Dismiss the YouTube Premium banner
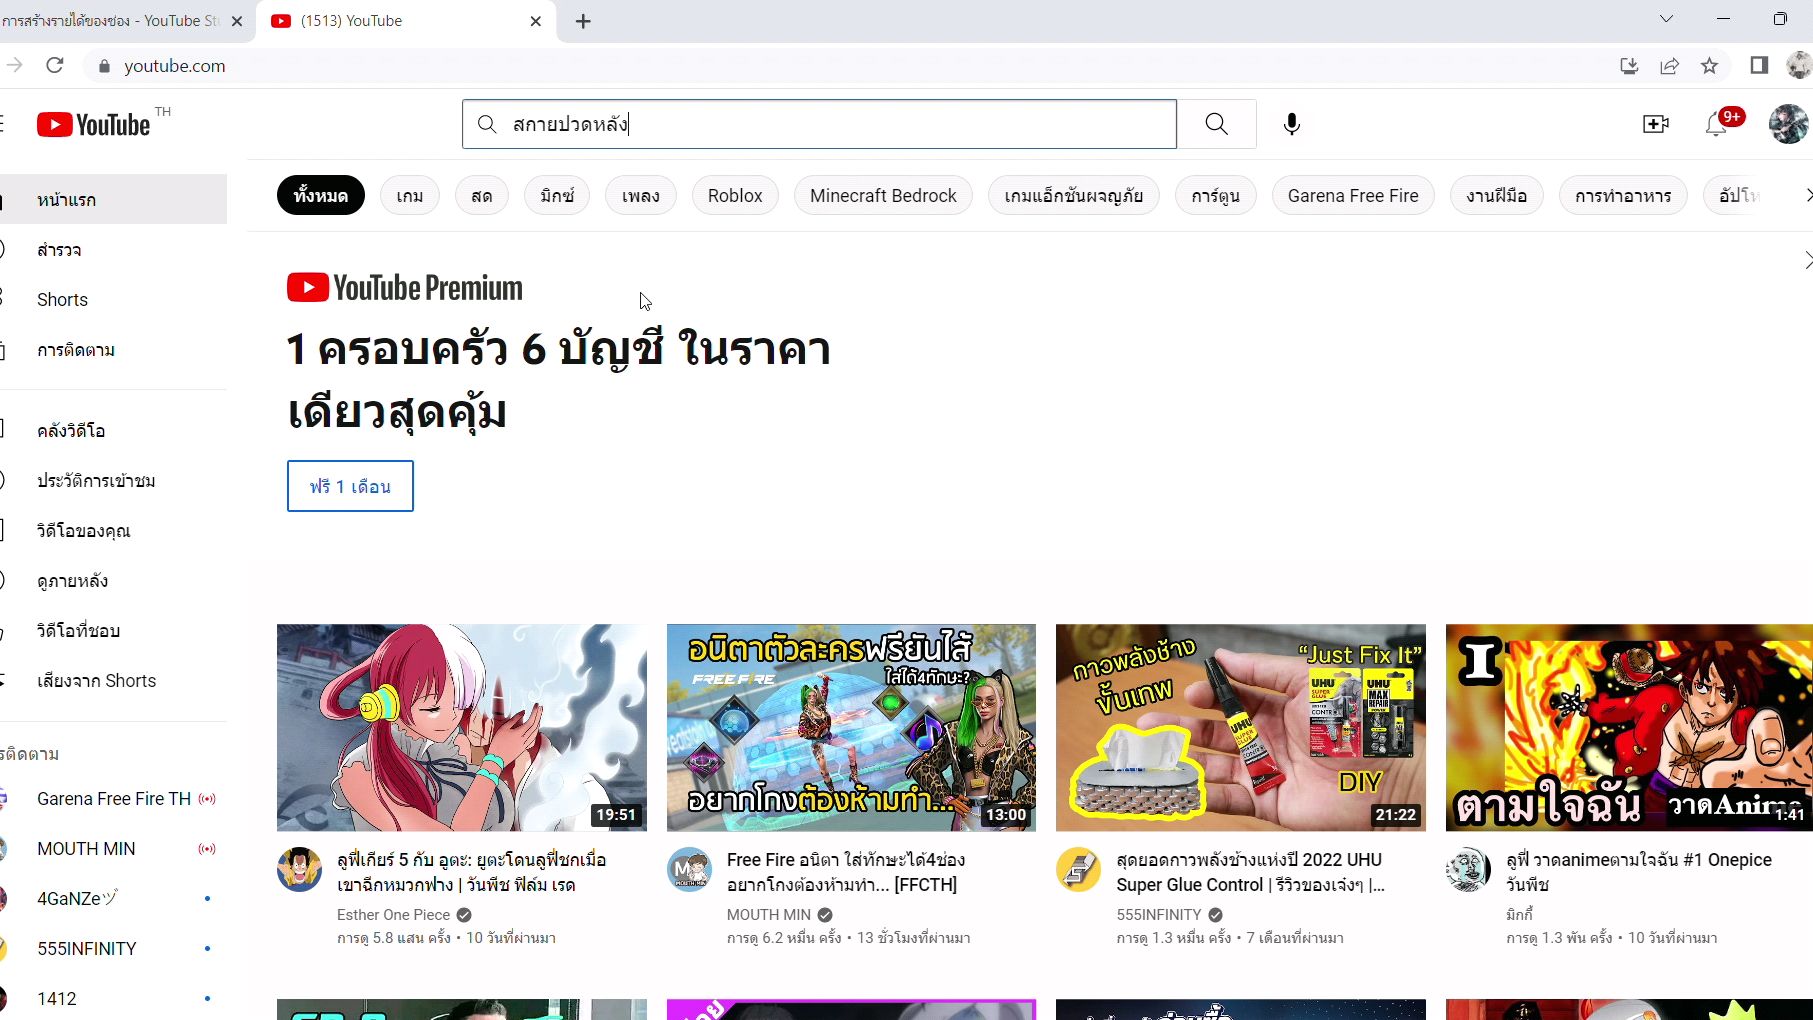 click(x=1806, y=261)
